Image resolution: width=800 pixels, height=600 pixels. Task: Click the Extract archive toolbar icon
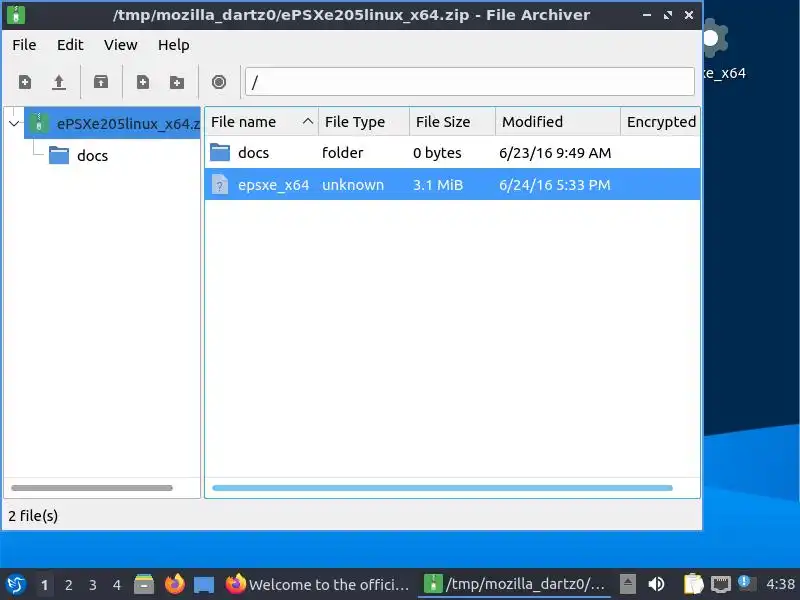[x=101, y=82]
